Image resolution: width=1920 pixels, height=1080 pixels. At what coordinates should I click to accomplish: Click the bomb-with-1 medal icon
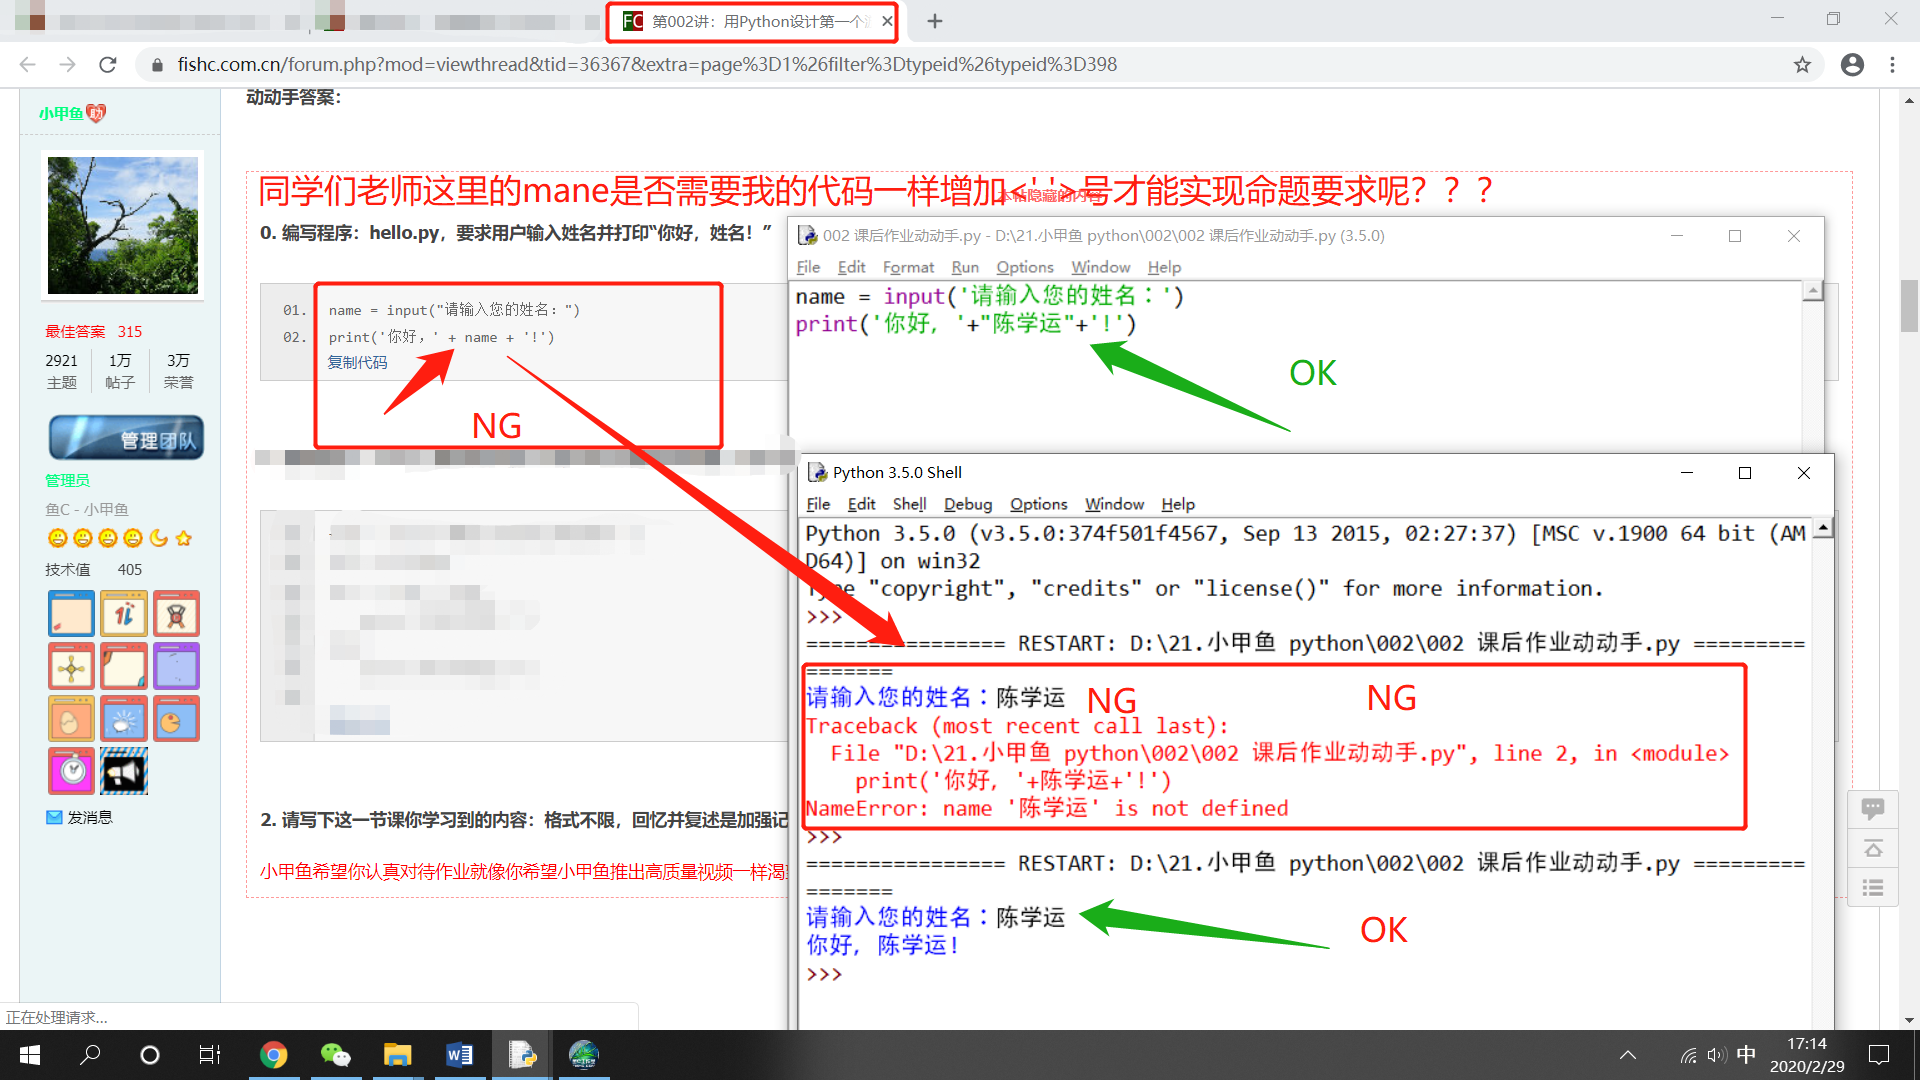pyautogui.click(x=123, y=613)
